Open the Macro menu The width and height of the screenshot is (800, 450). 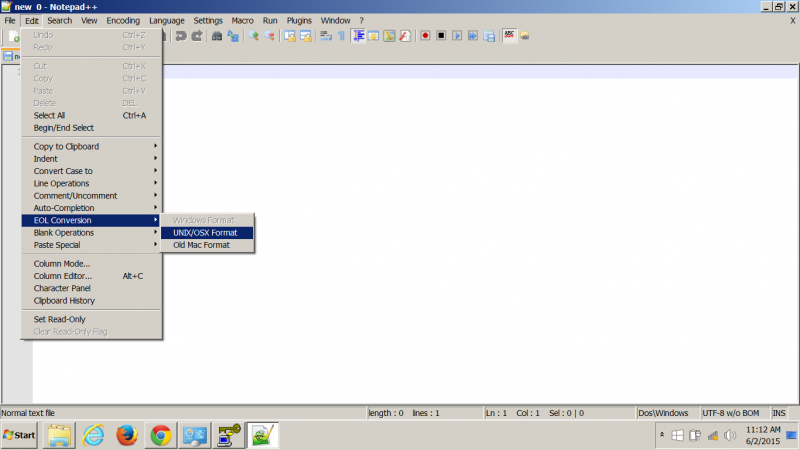242,20
